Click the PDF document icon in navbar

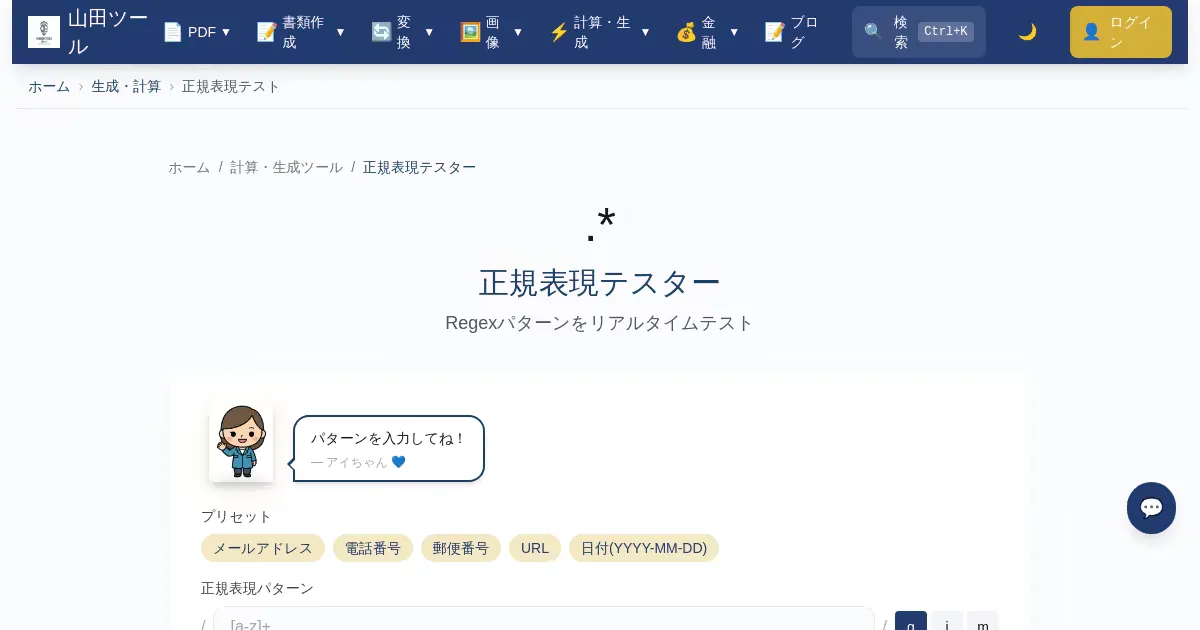(x=173, y=32)
